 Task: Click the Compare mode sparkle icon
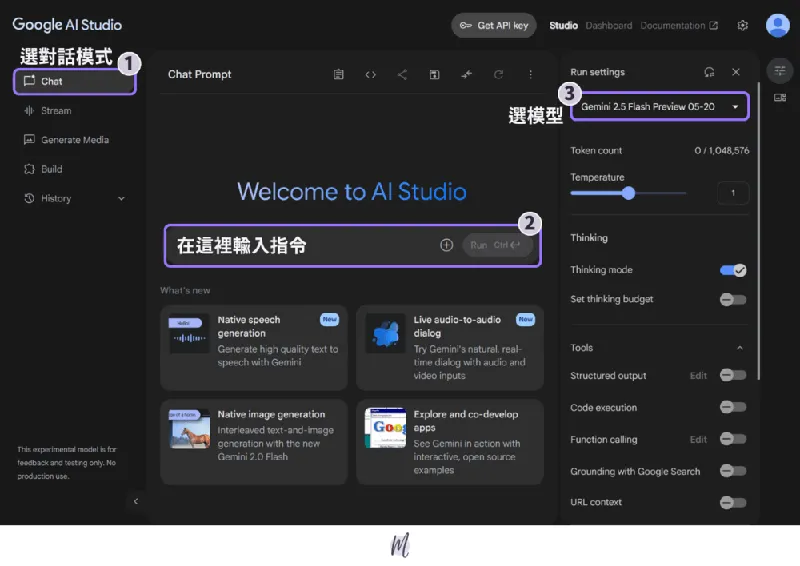click(466, 75)
